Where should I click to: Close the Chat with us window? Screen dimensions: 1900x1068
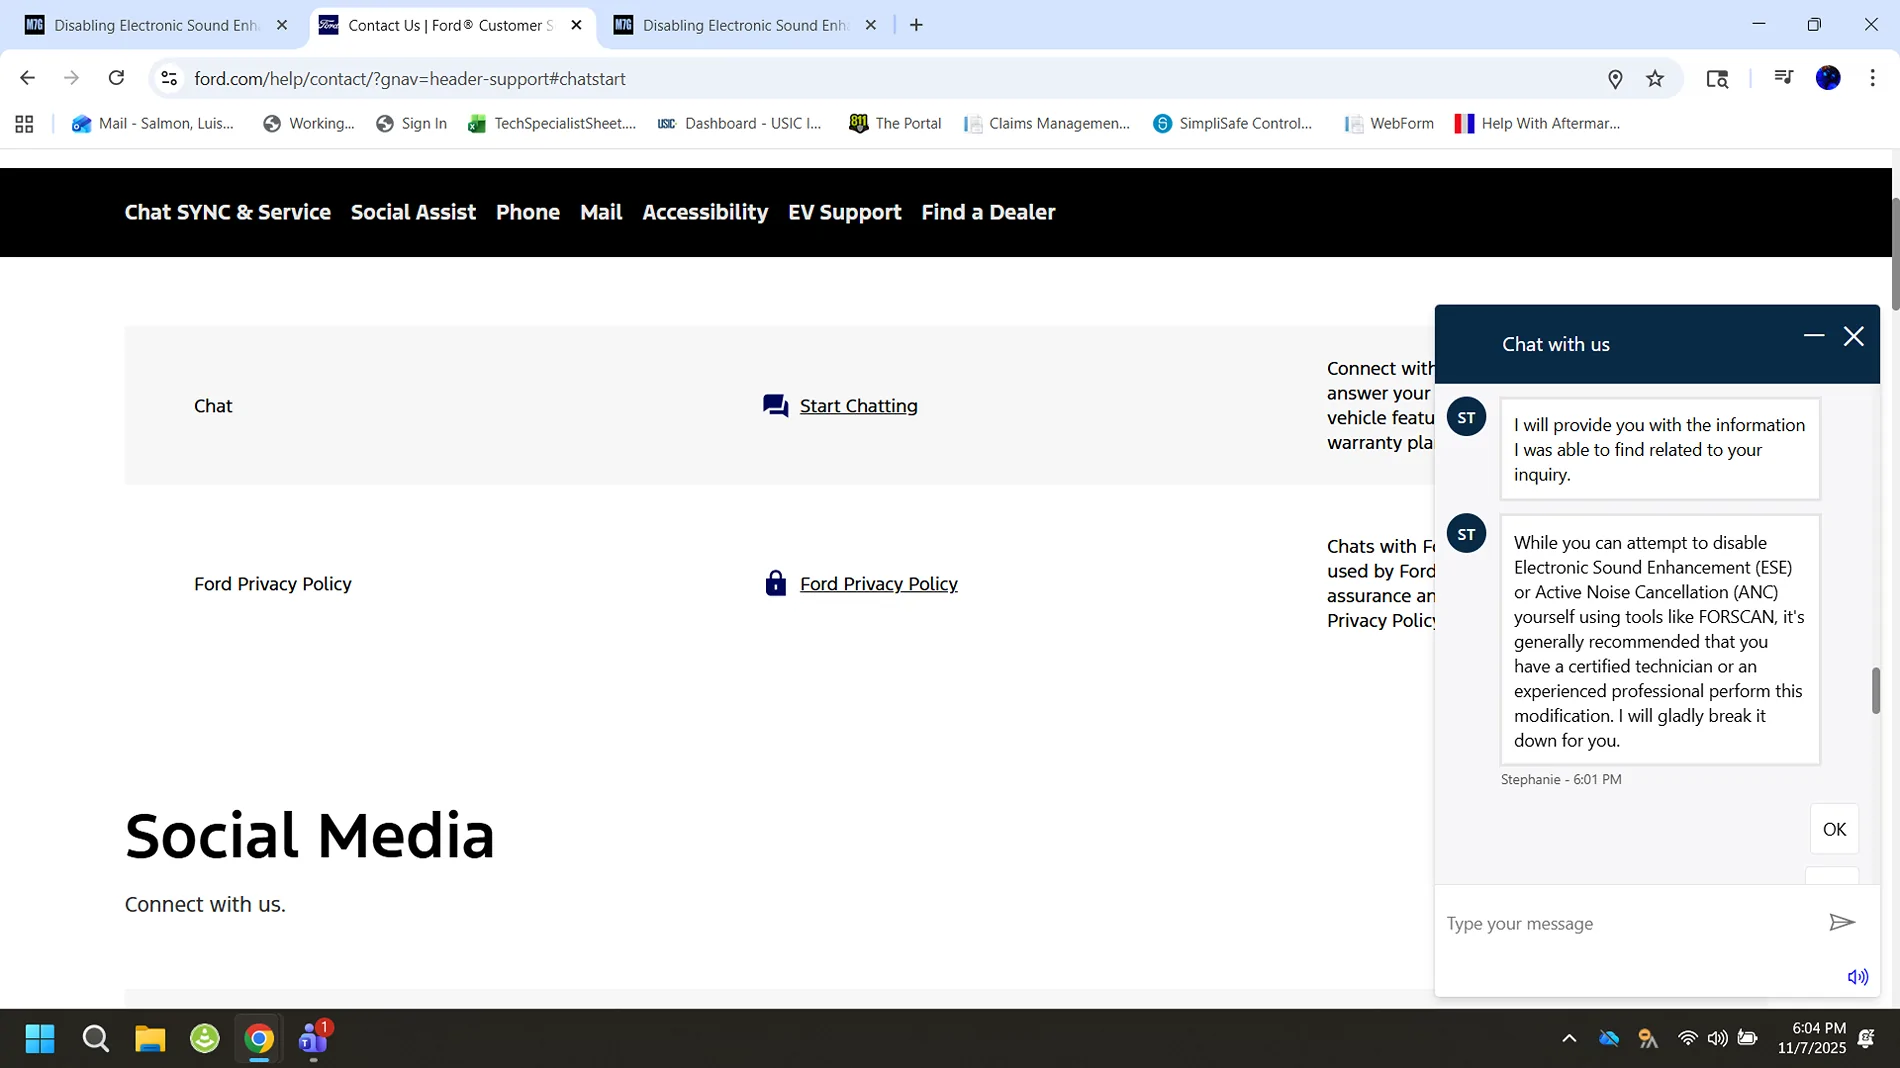coord(1854,336)
